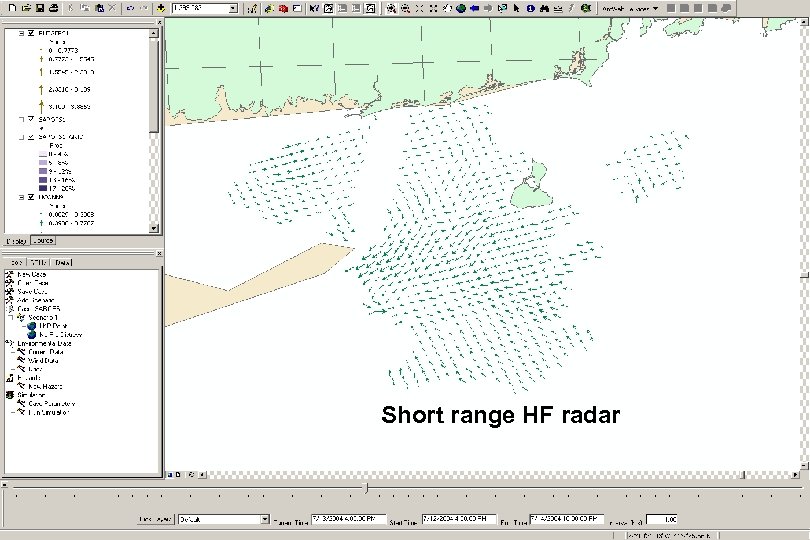Launch ArcCatalog from the toolbar
The width and height of the screenshot is (810, 540).
pos(269,8)
